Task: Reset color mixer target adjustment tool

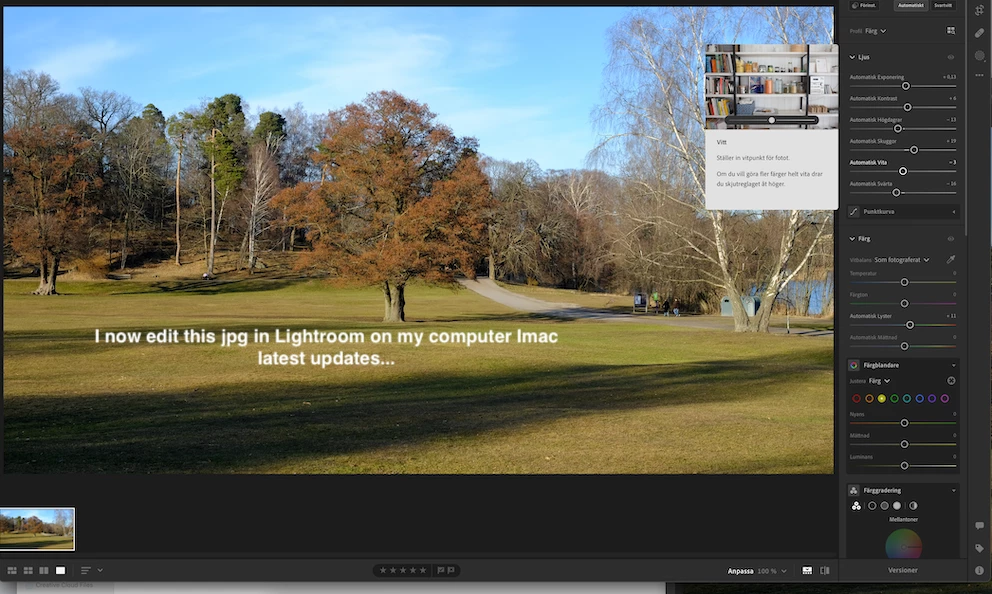Action: tap(951, 381)
